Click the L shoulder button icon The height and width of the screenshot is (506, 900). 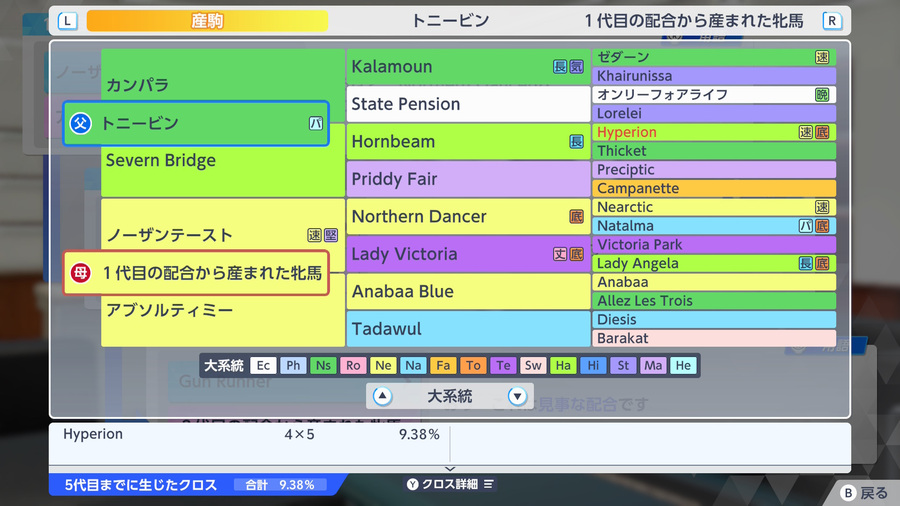[x=67, y=21]
